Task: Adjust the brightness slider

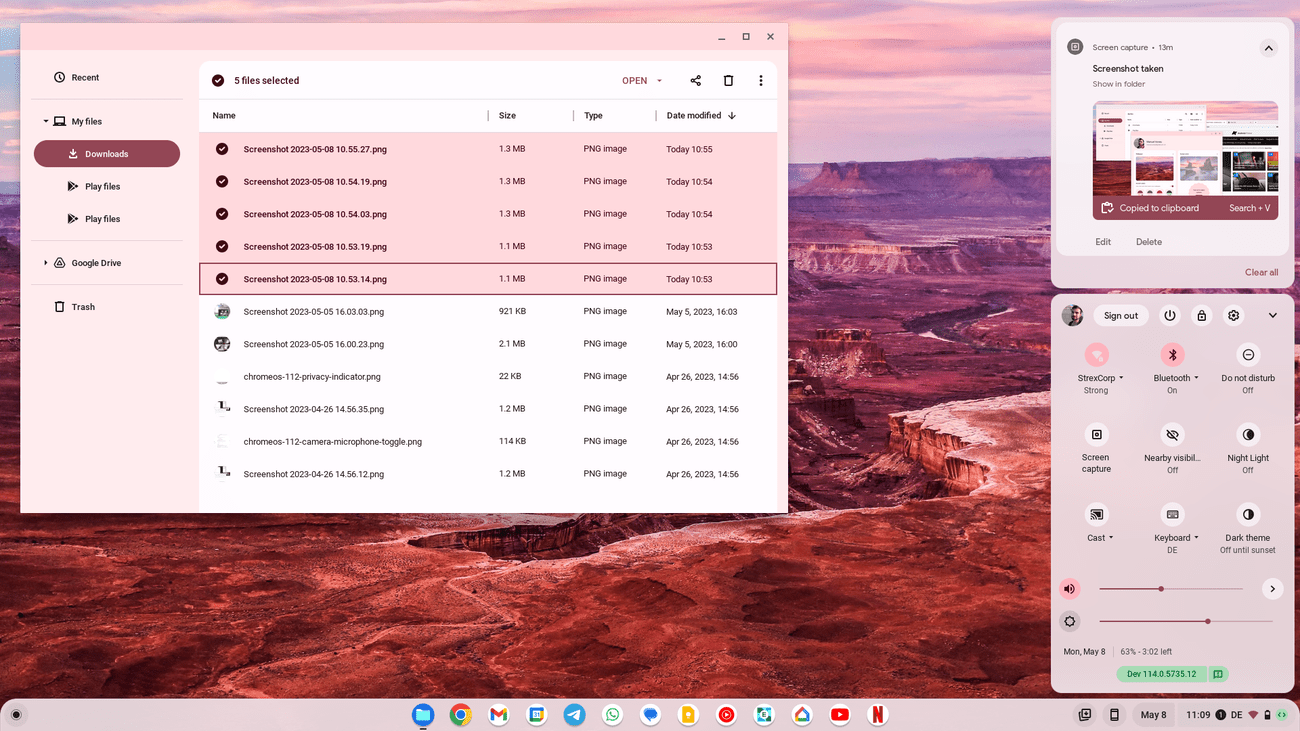Action: click(1207, 621)
